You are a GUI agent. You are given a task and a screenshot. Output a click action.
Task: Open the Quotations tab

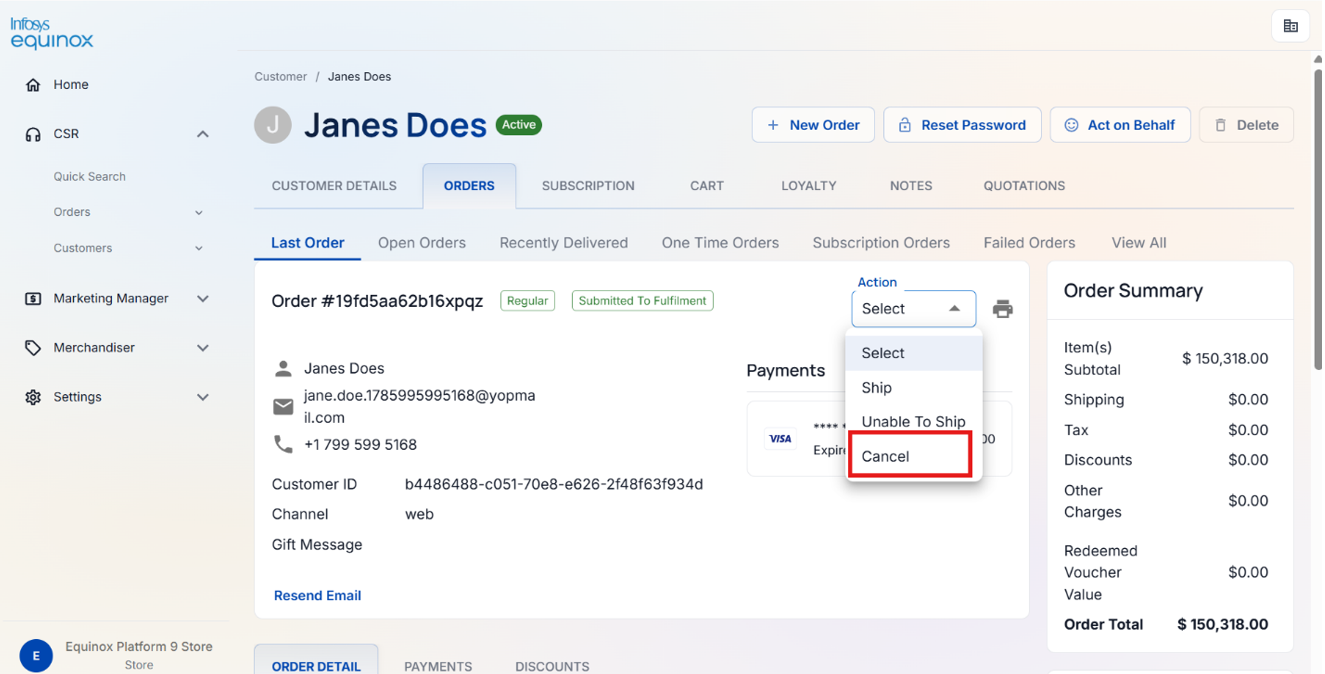[1024, 186]
